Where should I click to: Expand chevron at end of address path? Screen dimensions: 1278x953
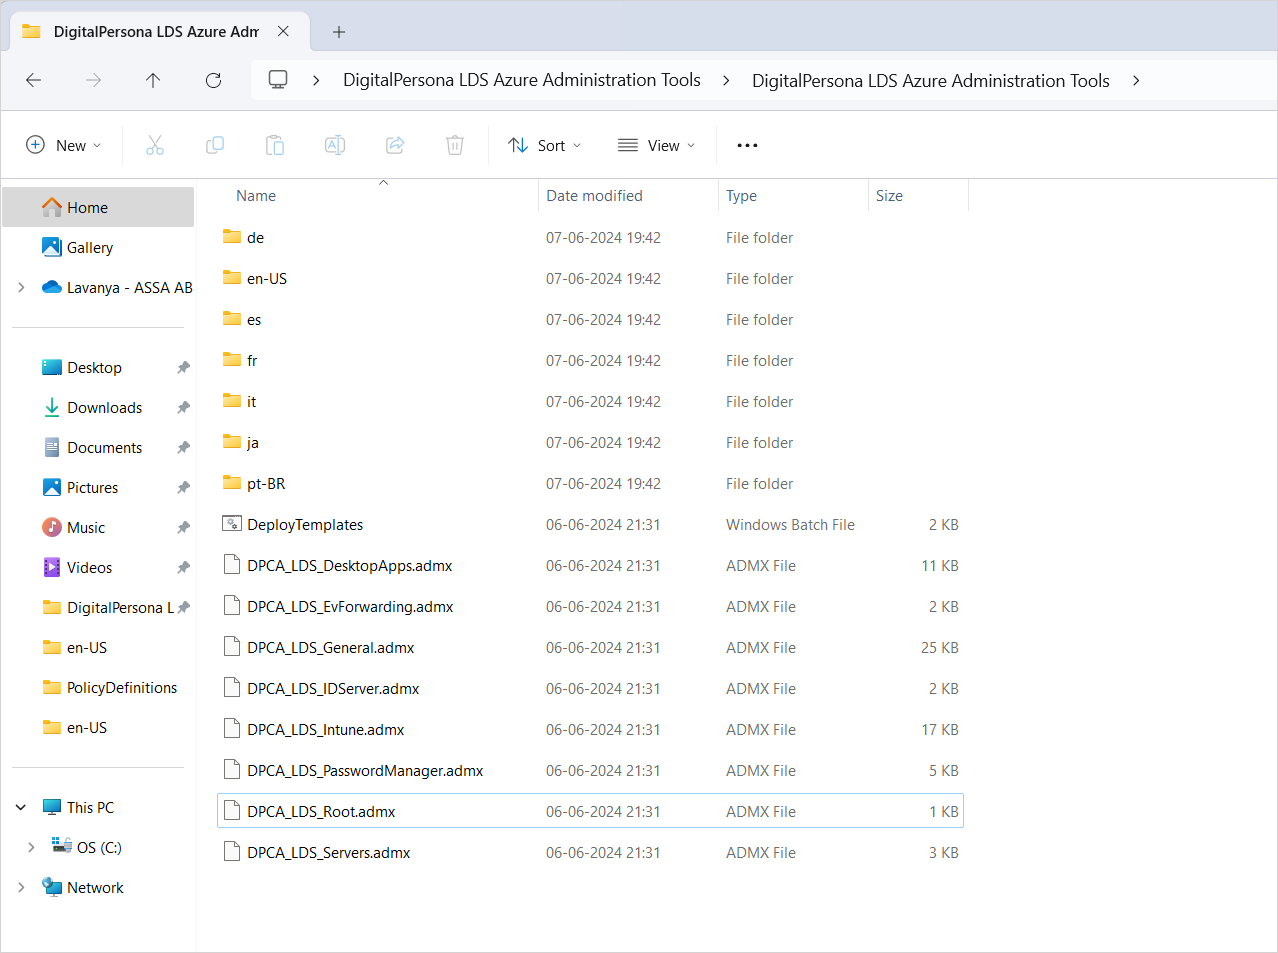1136,80
